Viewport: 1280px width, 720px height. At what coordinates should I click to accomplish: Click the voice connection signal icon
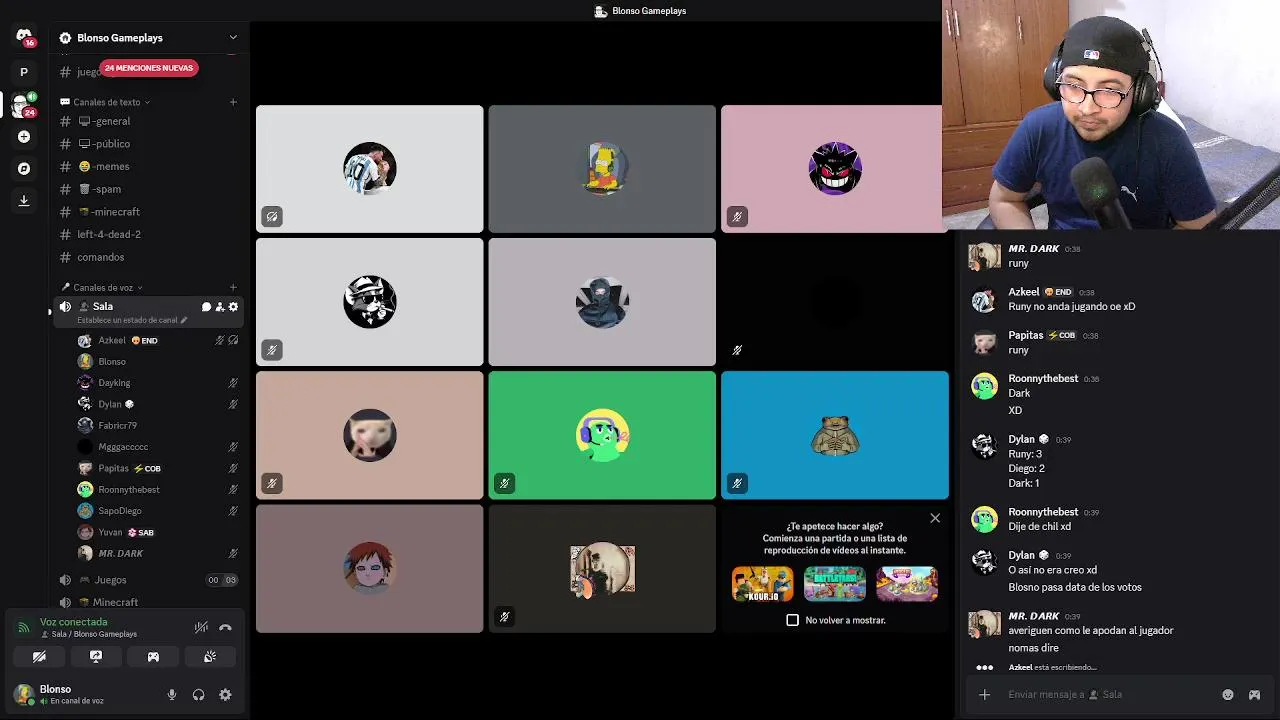[x=24, y=627]
